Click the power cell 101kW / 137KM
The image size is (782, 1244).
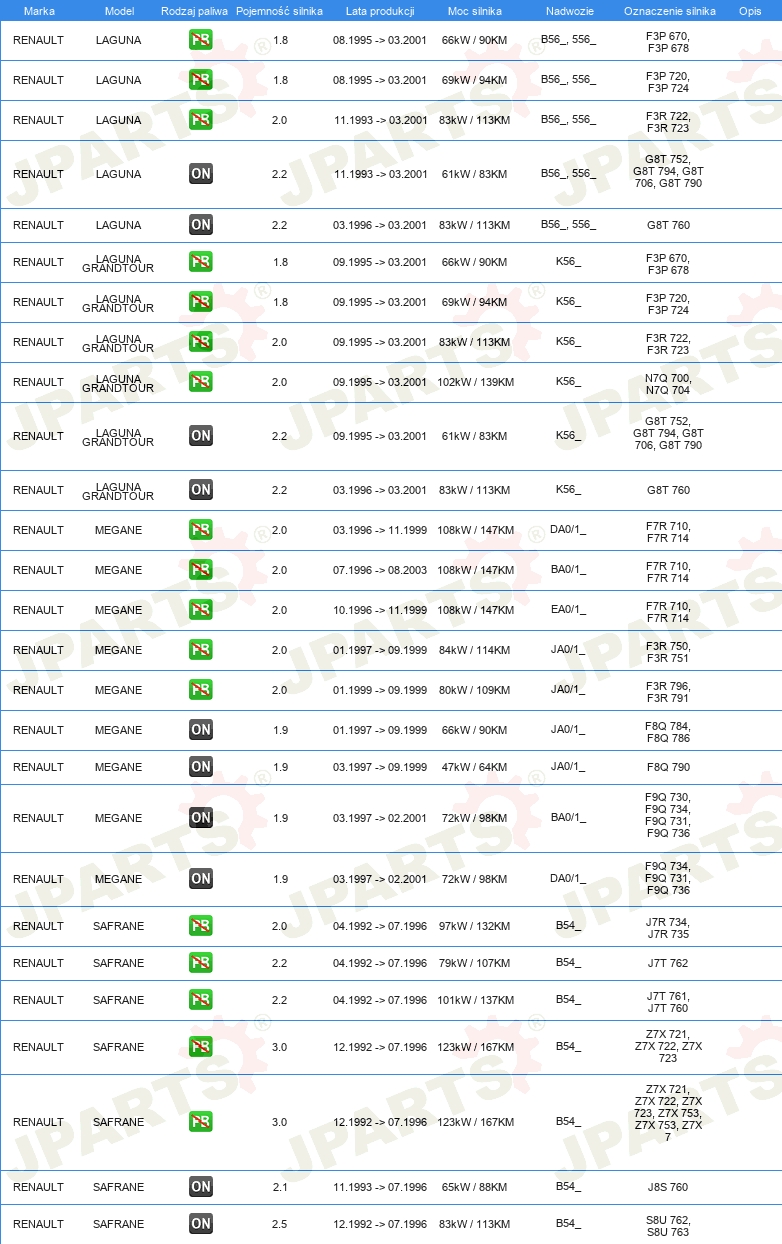click(x=475, y=1000)
